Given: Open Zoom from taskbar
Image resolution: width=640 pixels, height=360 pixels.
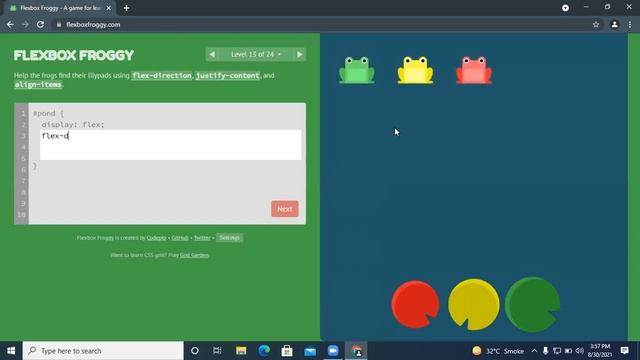Looking at the screenshot, I should pos(333,351).
